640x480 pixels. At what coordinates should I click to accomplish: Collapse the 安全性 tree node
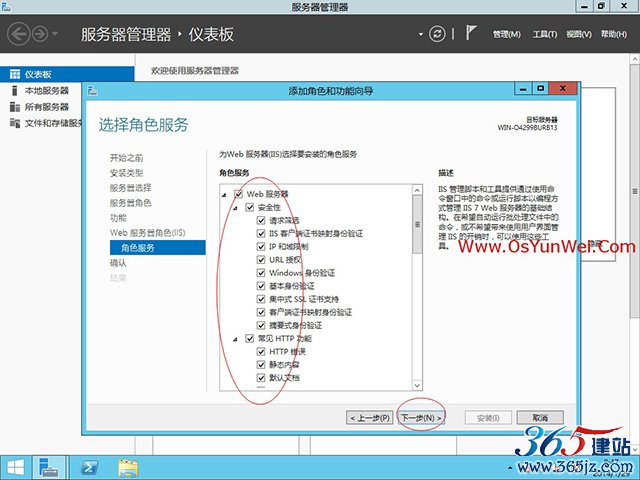click(x=236, y=208)
